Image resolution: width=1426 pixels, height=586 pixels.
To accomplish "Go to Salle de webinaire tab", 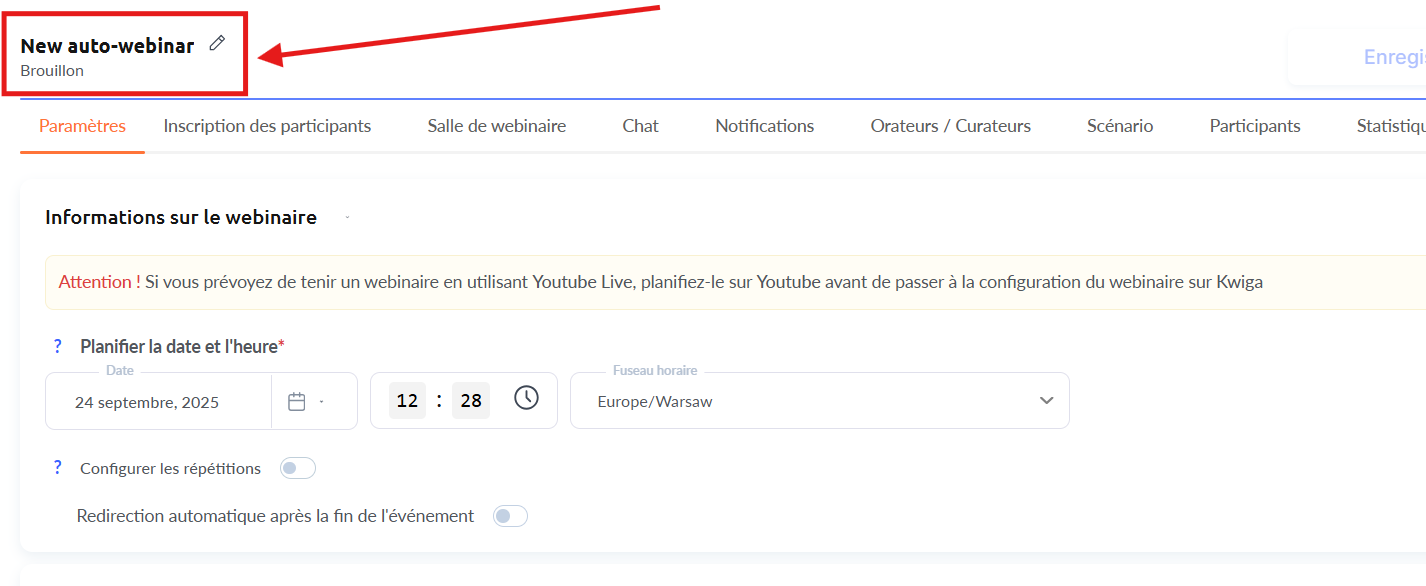I will pos(496,126).
